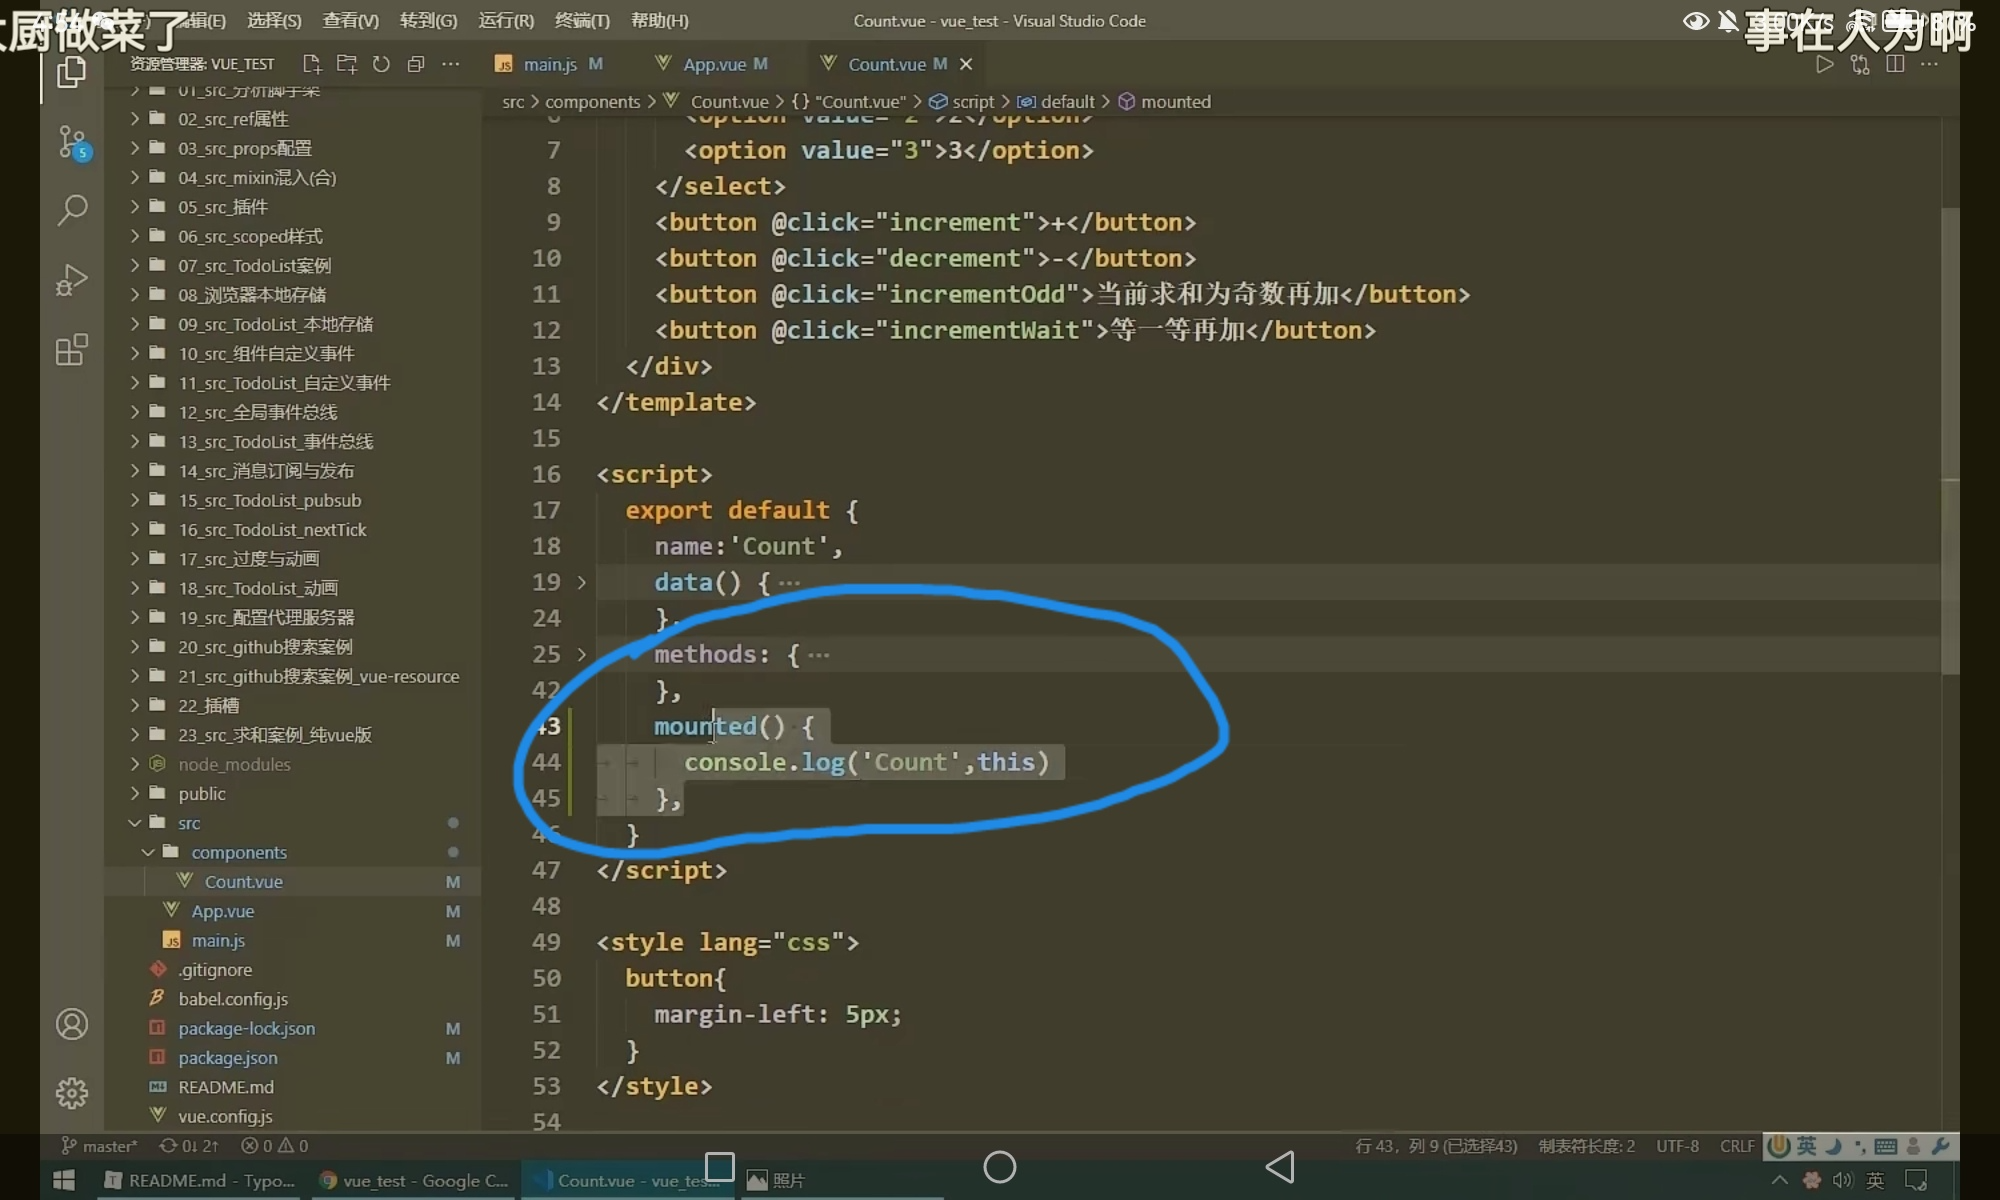This screenshot has height=1200, width=2000.
Task: Close the Count.vue editor tab
Action: [x=966, y=64]
